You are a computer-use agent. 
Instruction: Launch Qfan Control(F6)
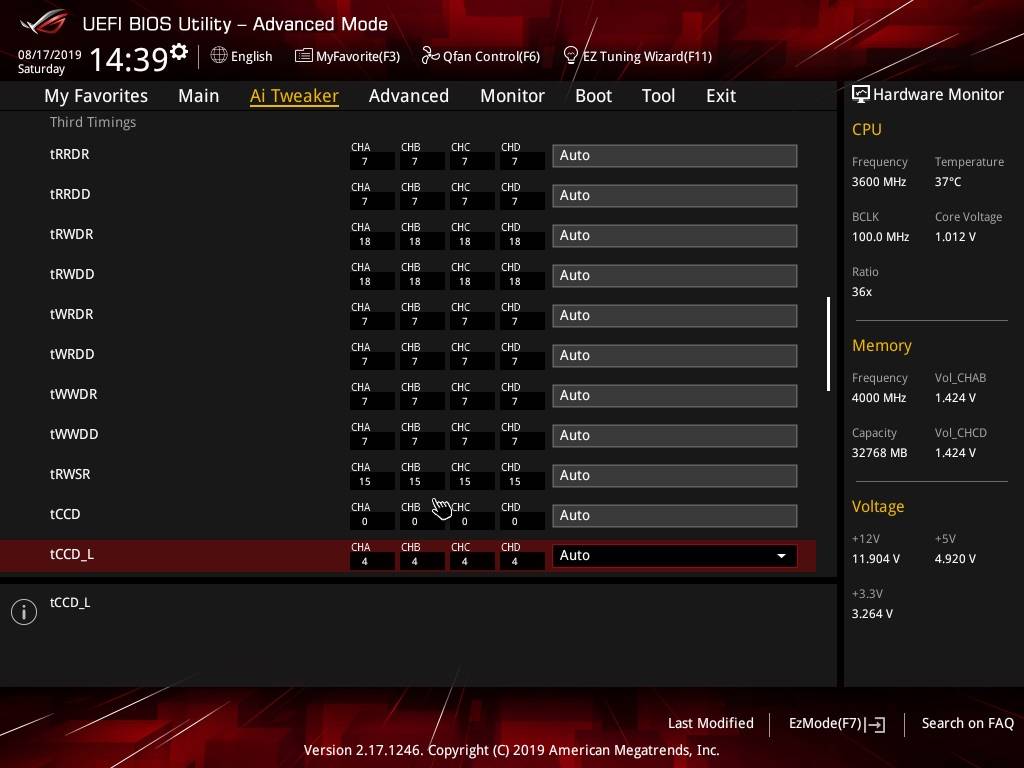[x=491, y=56]
